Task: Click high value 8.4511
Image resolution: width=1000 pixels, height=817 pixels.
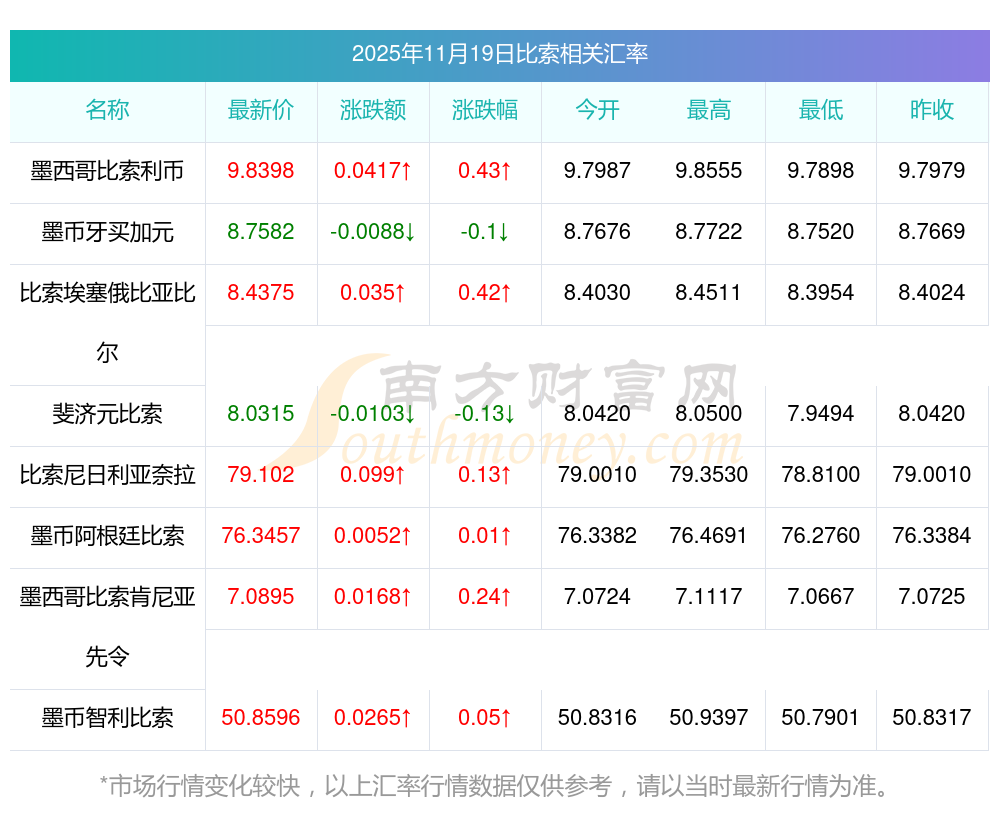Action: (709, 293)
